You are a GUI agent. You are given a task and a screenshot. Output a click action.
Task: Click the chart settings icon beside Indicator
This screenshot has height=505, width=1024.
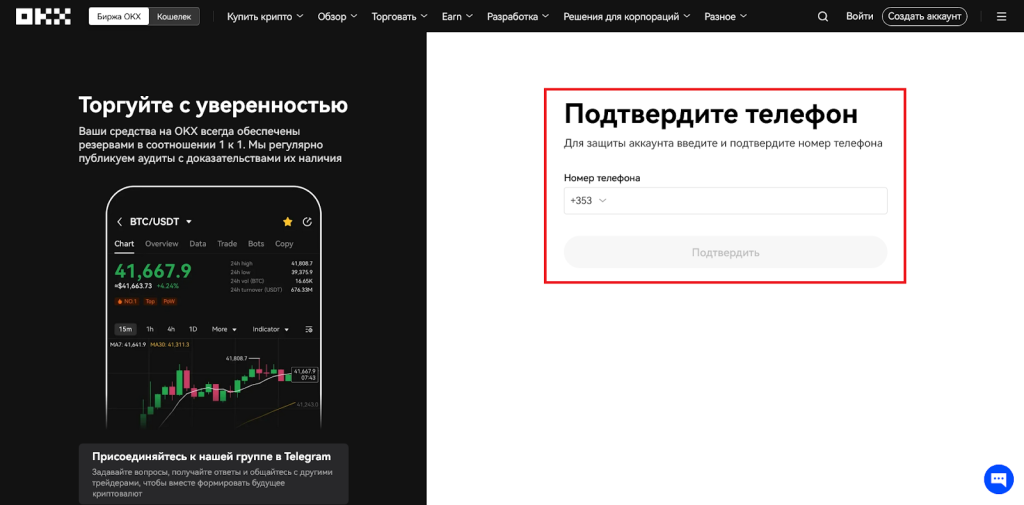pyautogui.click(x=309, y=329)
